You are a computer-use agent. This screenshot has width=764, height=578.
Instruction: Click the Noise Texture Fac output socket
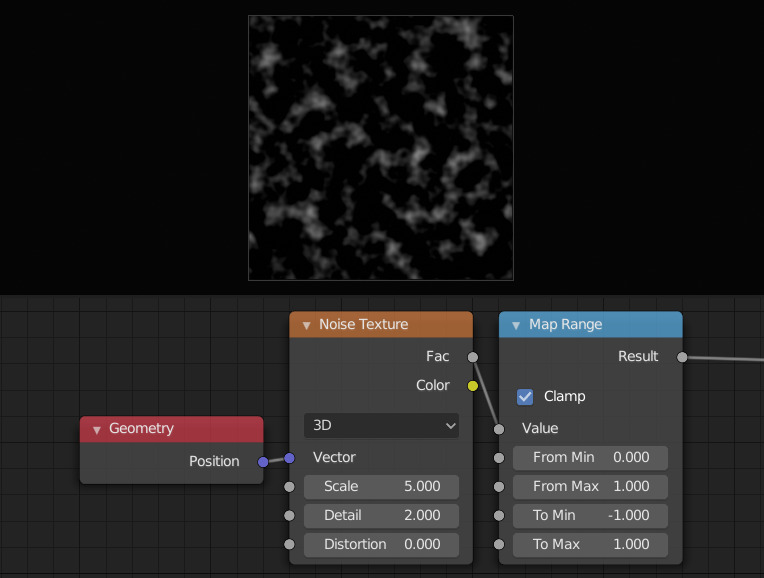tap(473, 357)
